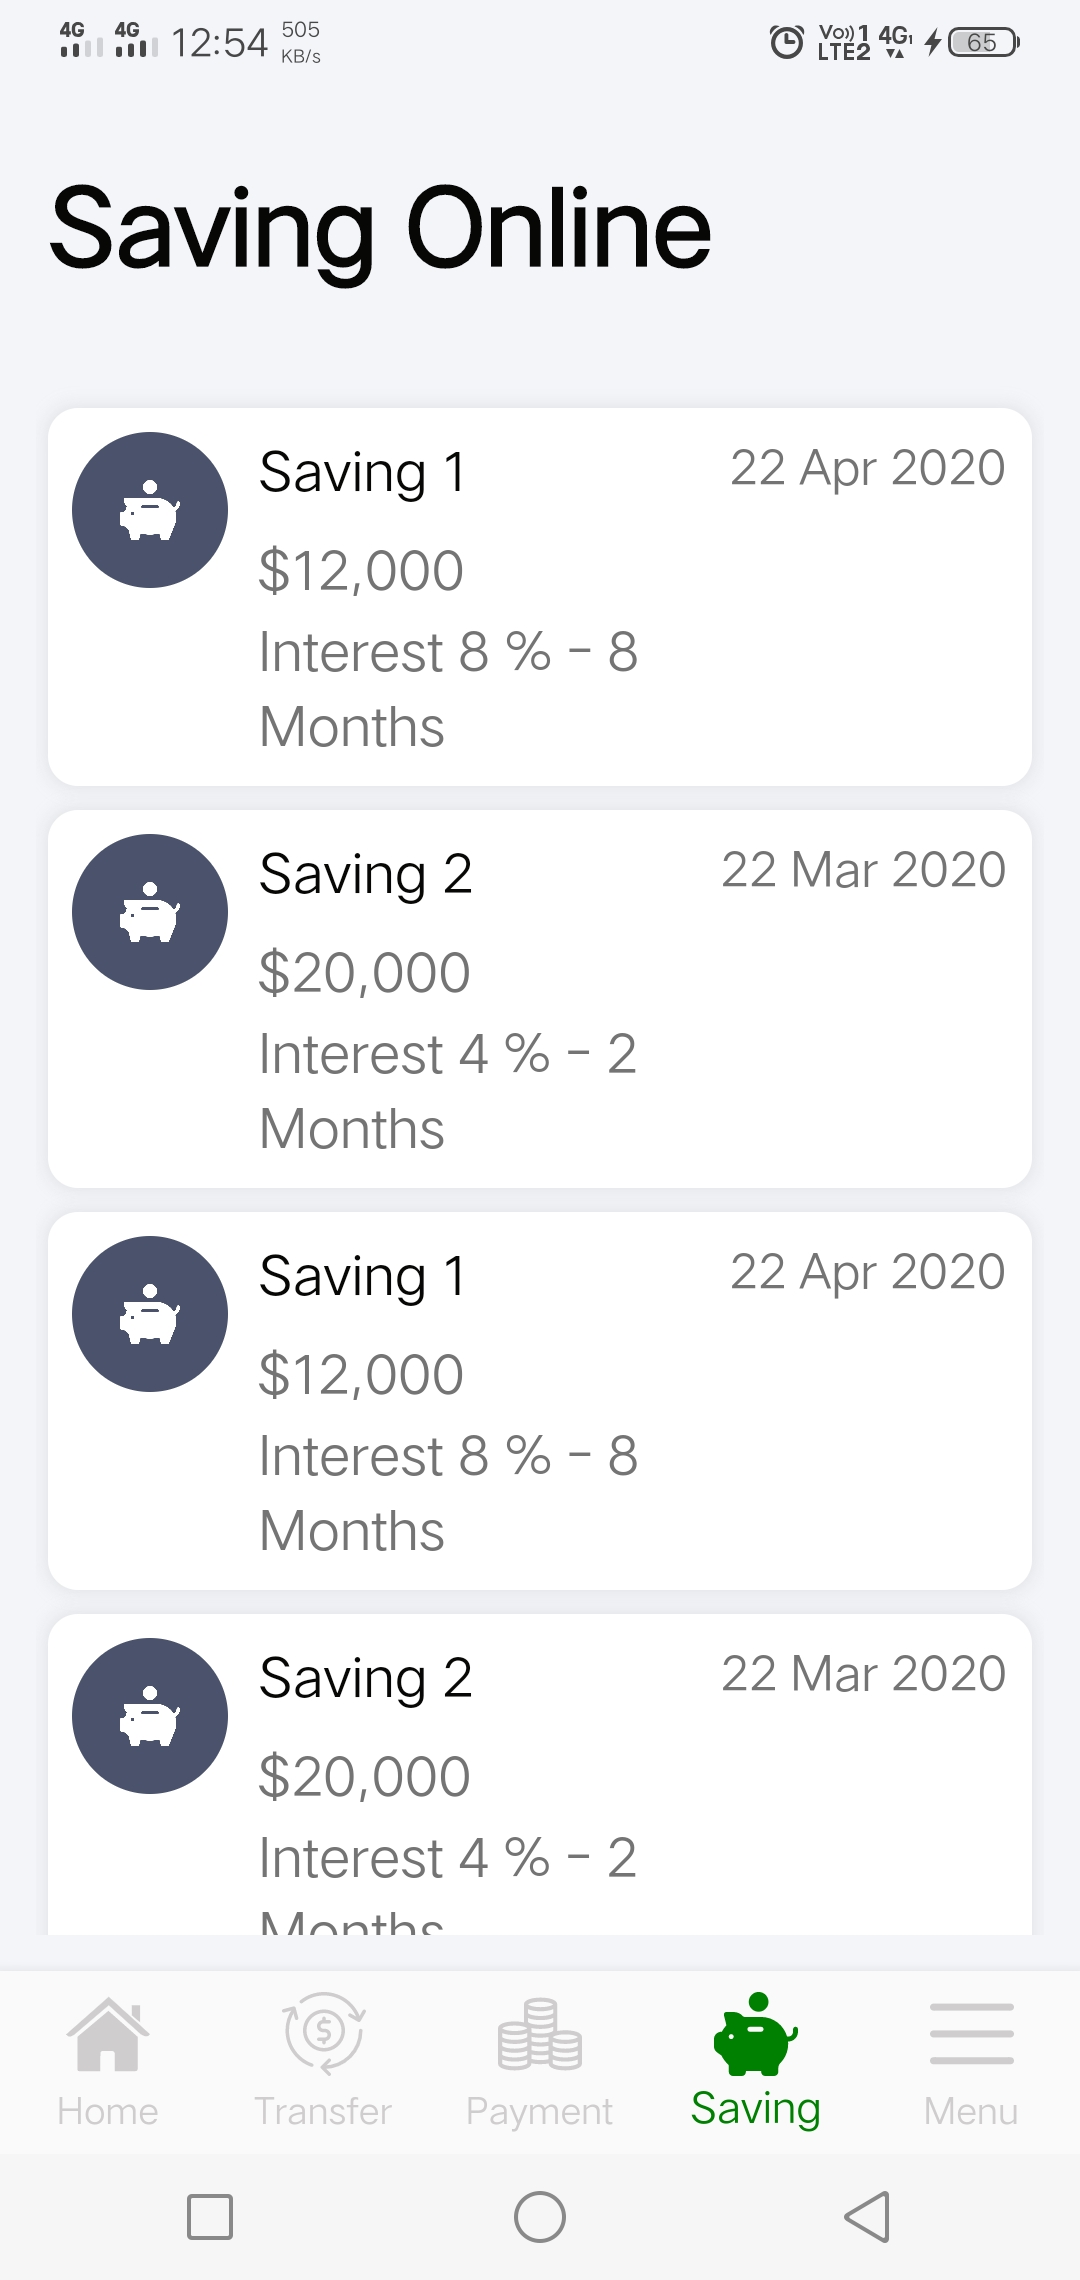Image resolution: width=1080 pixels, height=2280 pixels.
Task: Tap piggy icon on bottom savings card
Action: point(150,1716)
